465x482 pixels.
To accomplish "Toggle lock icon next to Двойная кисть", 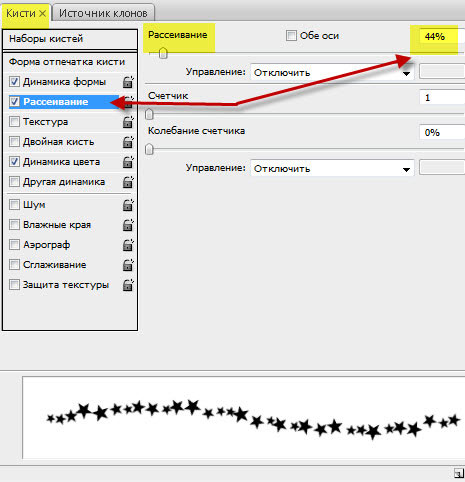I will coord(128,142).
